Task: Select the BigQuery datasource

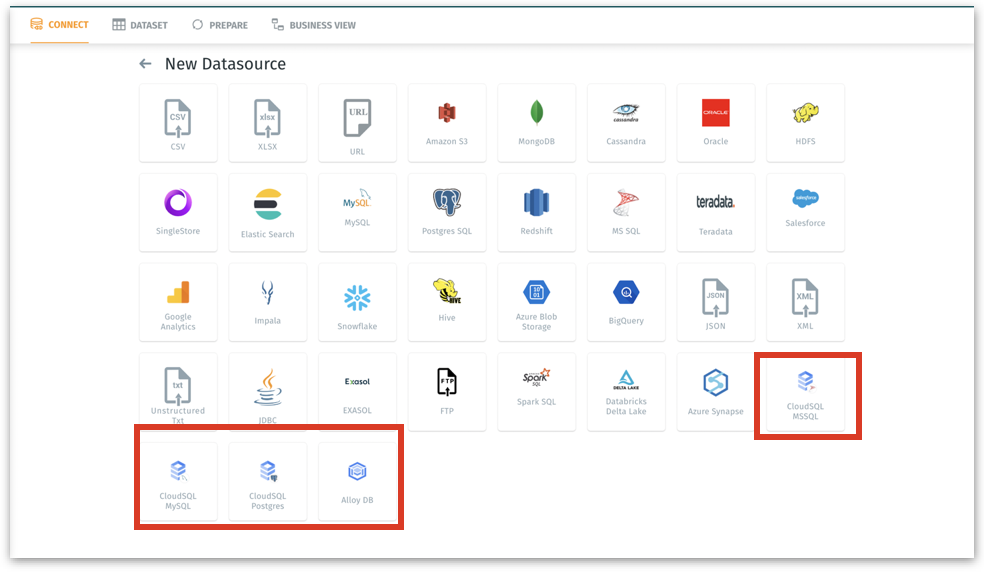Action: tap(626, 303)
